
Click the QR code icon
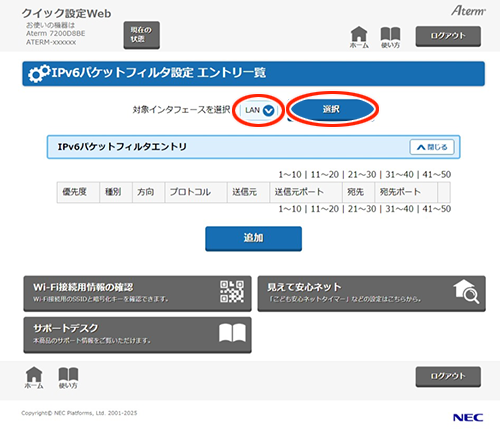pyautogui.click(x=232, y=292)
